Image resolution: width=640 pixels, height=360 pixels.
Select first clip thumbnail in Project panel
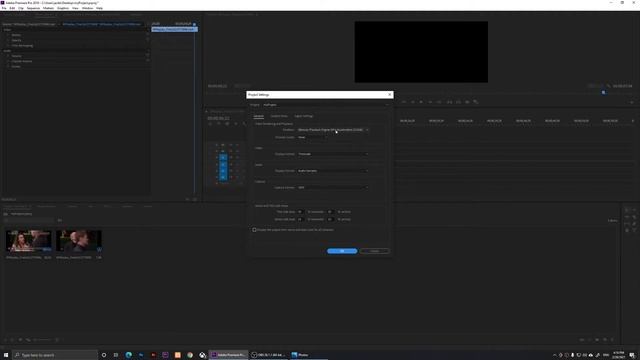point(29,241)
